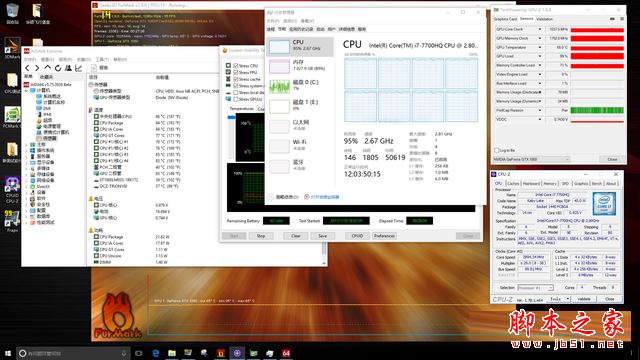
Task: Switch to Graphics Card tab in GPU-Z
Action: [506, 19]
